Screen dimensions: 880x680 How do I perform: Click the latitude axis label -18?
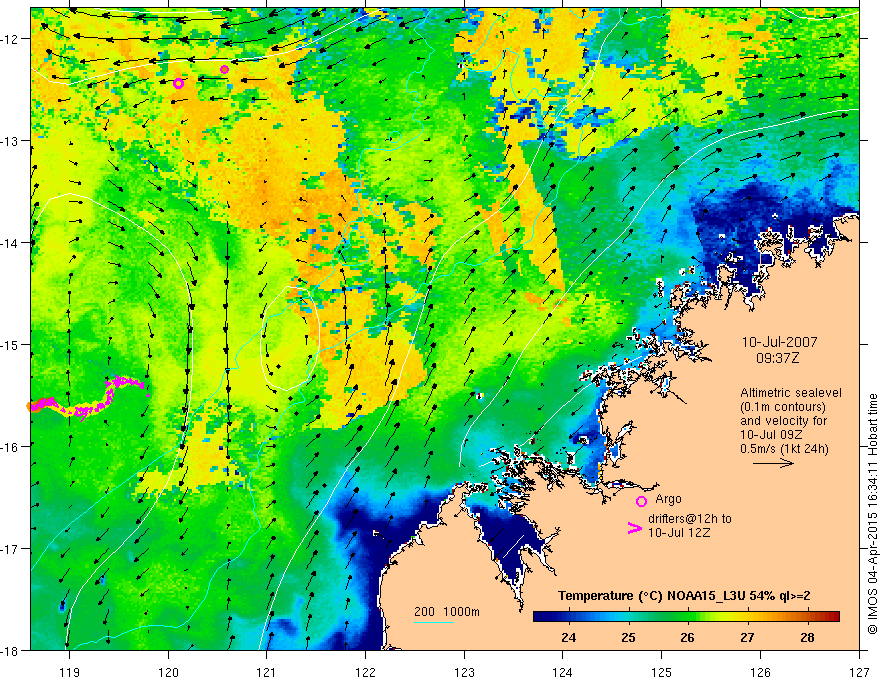point(11,650)
